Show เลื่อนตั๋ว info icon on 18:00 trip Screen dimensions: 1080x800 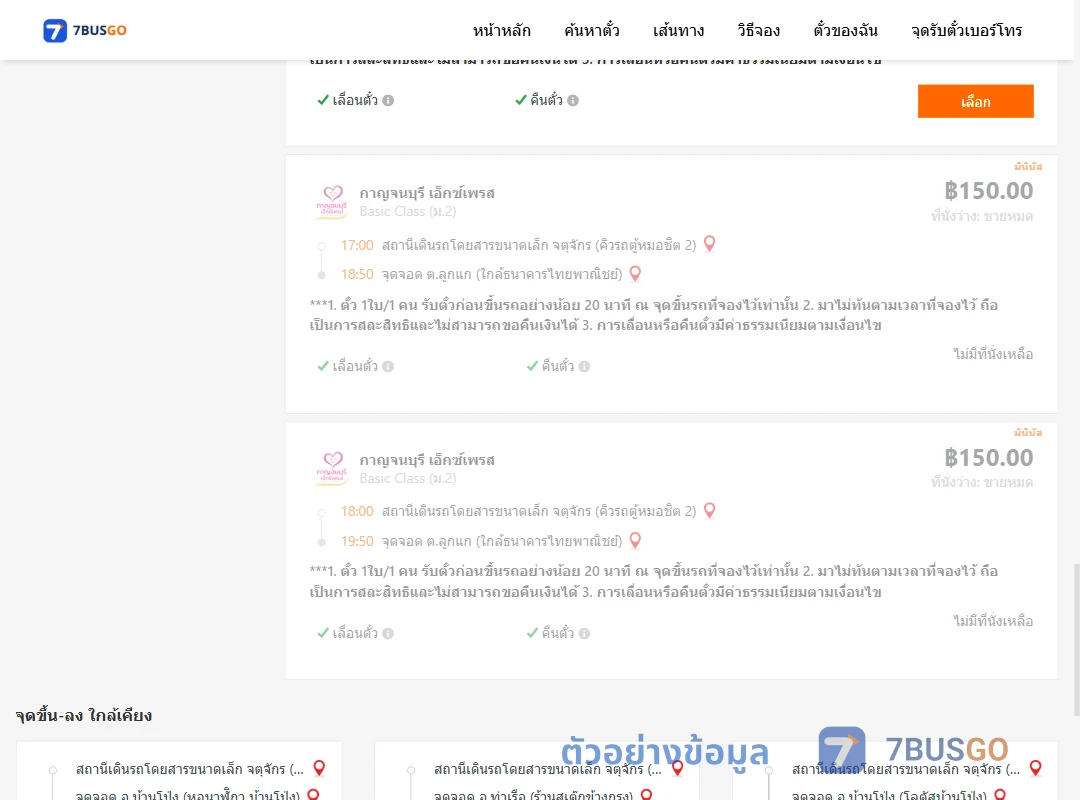(x=388, y=633)
